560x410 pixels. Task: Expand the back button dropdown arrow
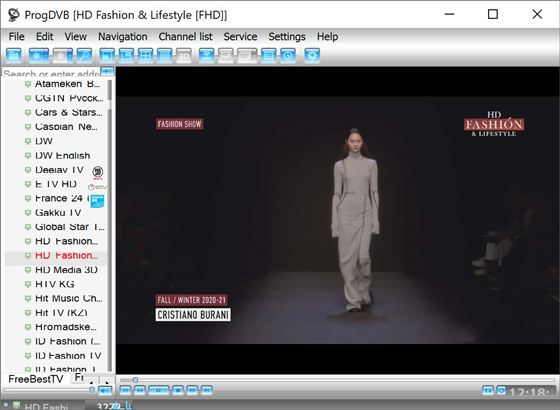46,56
